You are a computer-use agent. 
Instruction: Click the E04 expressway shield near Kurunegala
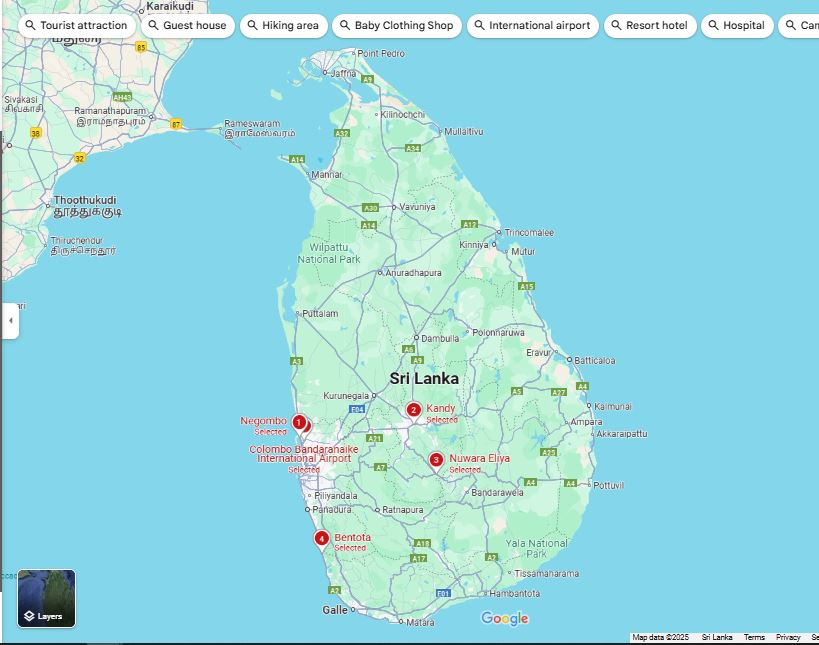(357, 409)
